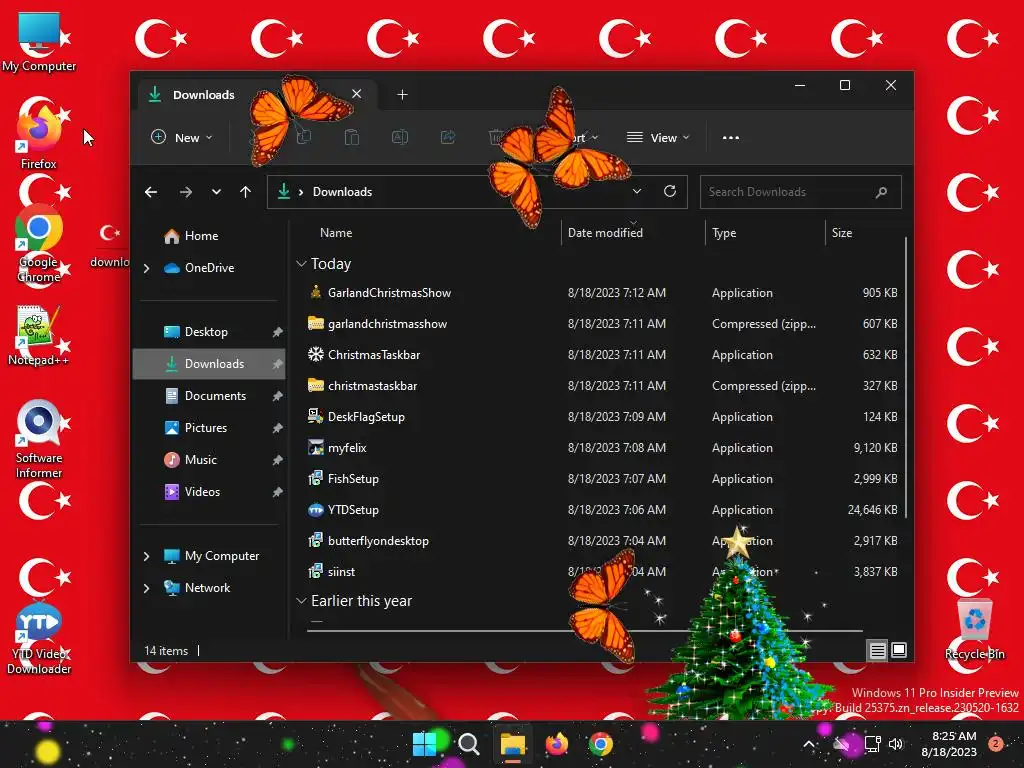Screen dimensions: 1024x768
Task: Collapse the Today group
Action: coord(301,264)
